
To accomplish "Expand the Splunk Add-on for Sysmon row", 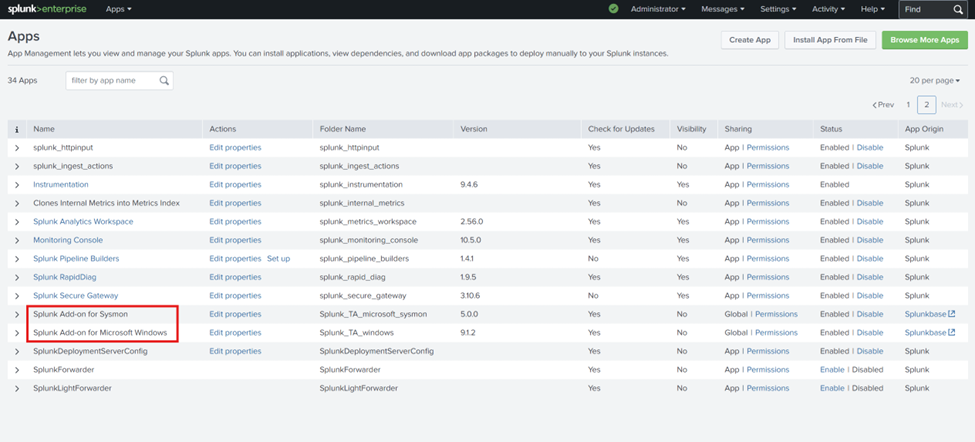I will pos(17,315).
